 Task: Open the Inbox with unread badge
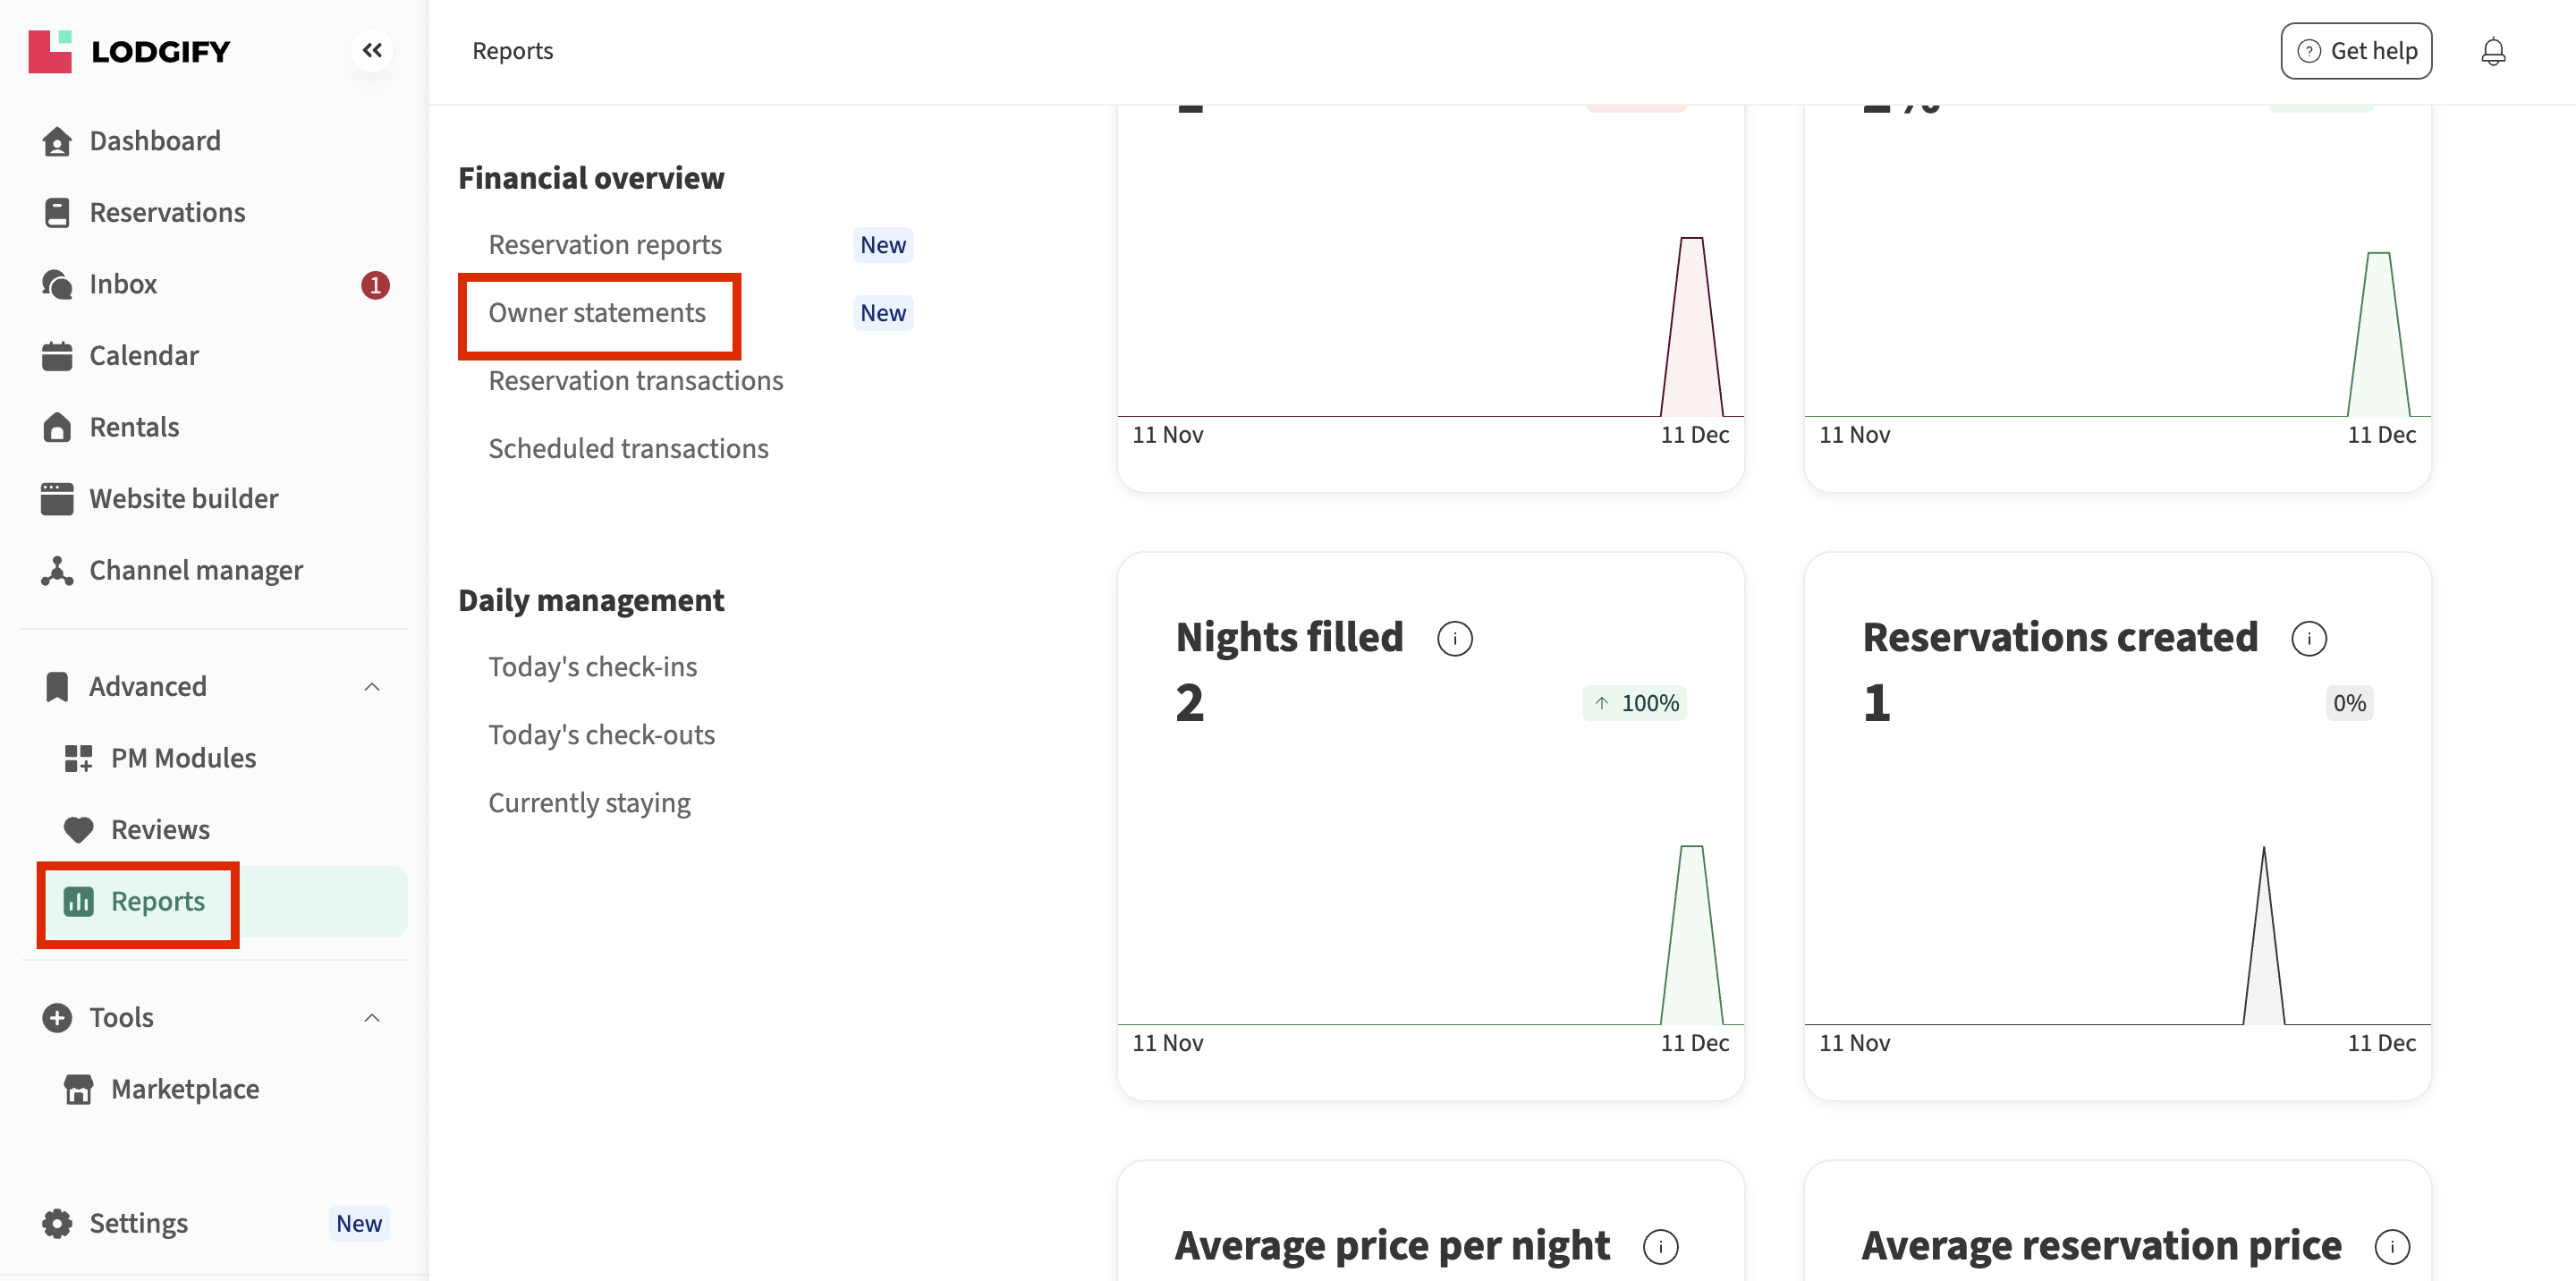[123, 284]
